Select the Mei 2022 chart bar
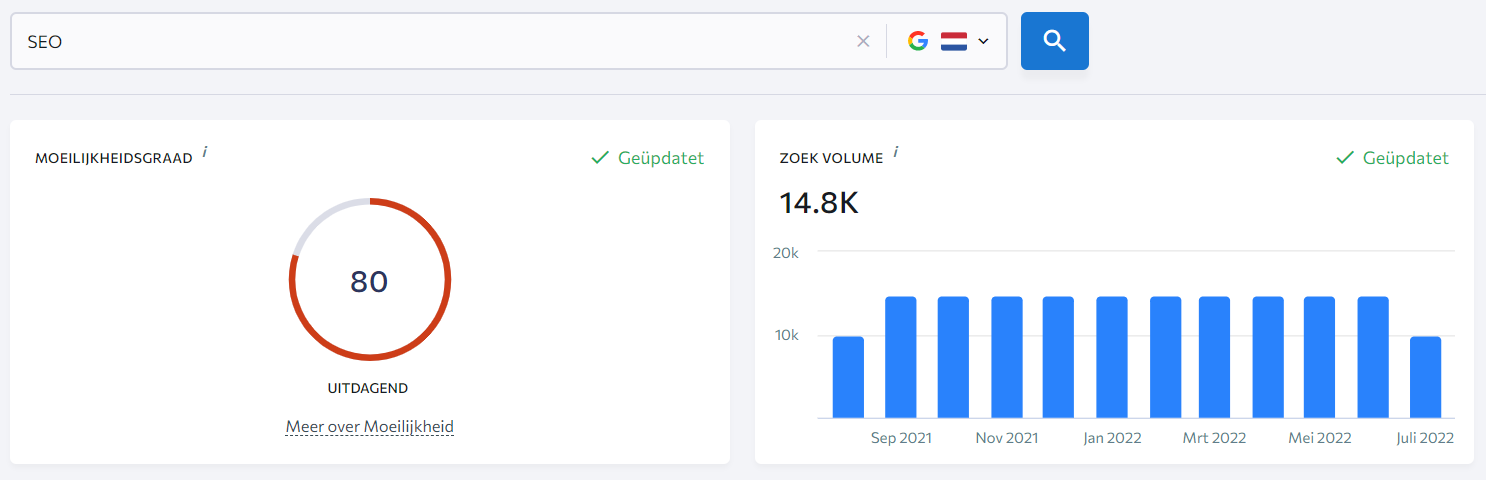The image size is (1486, 480). (x=1320, y=357)
